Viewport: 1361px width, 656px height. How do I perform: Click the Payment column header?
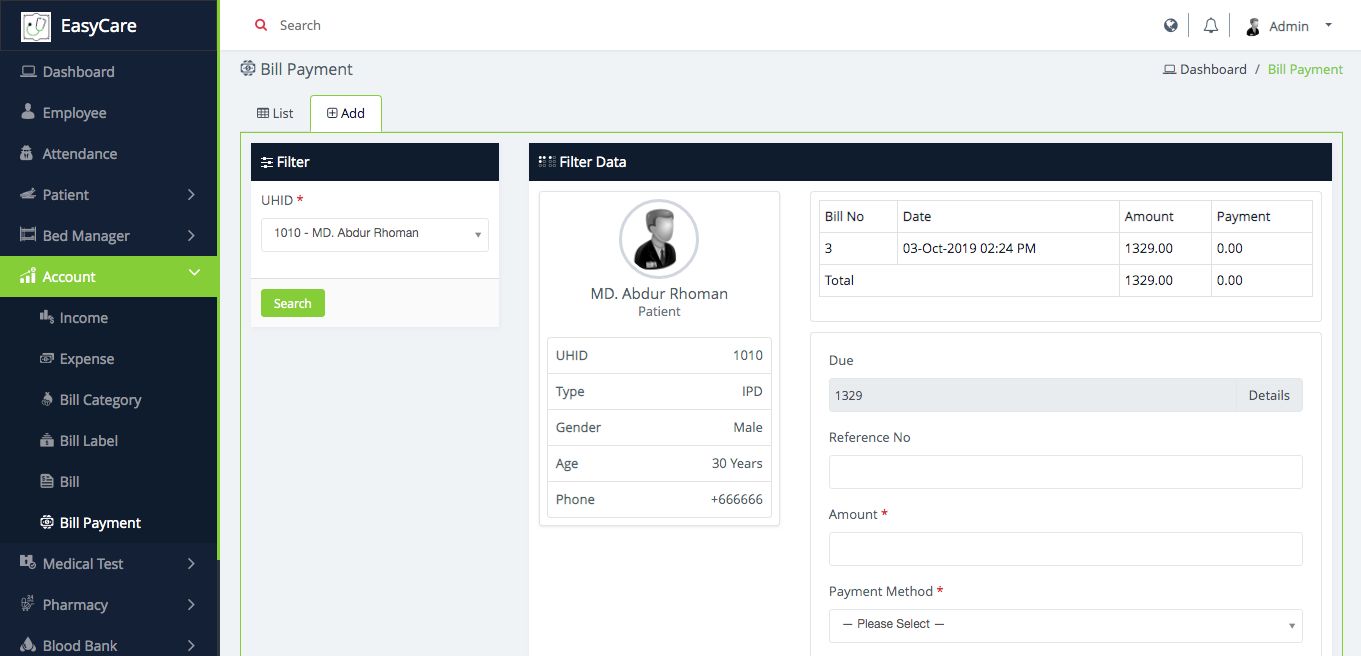[x=1243, y=216]
